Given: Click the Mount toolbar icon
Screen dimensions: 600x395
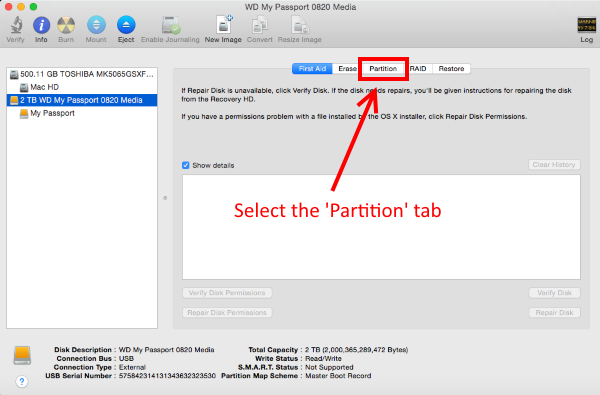Looking at the screenshot, I should point(96,25).
